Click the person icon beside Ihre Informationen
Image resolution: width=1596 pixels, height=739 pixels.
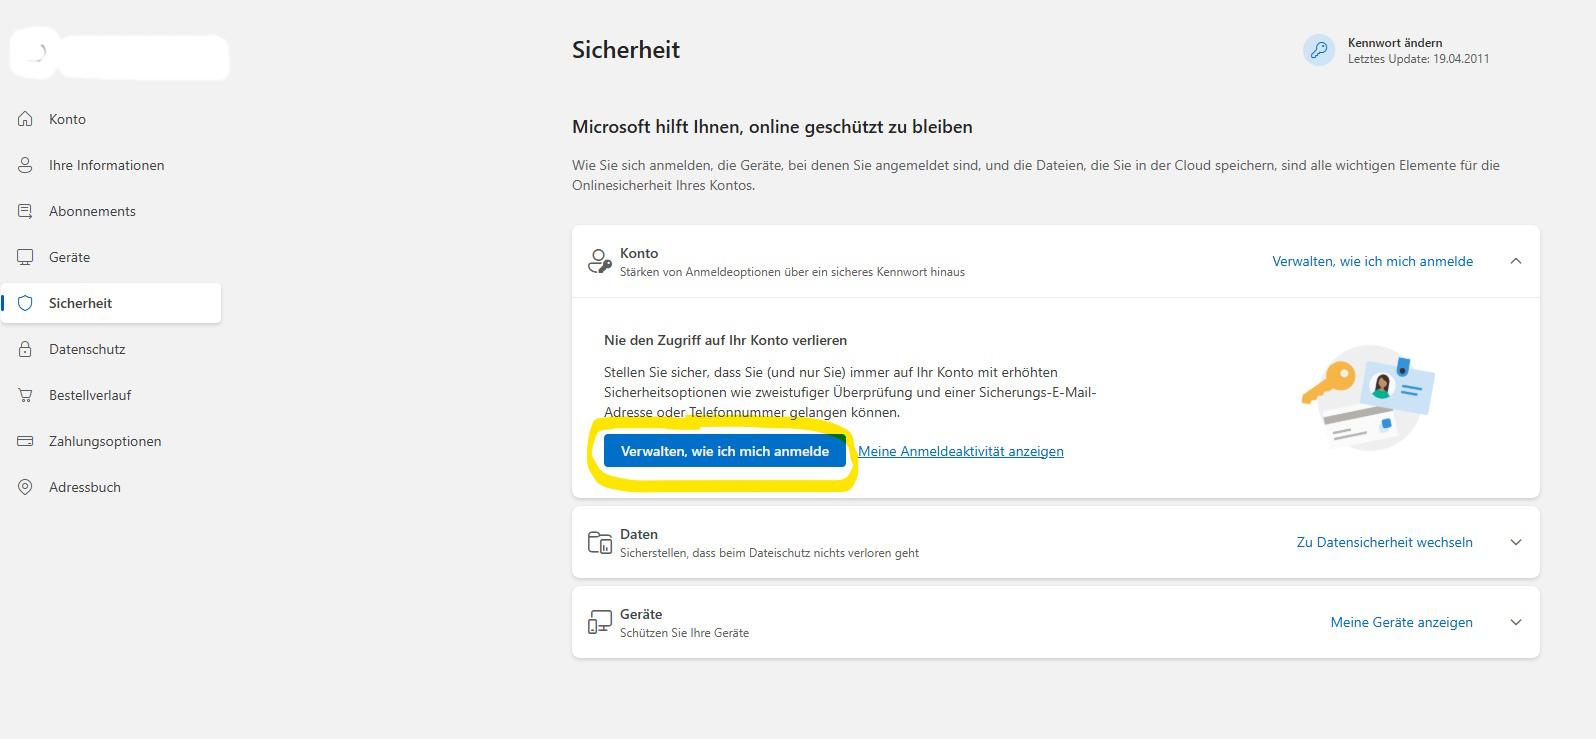click(24, 164)
